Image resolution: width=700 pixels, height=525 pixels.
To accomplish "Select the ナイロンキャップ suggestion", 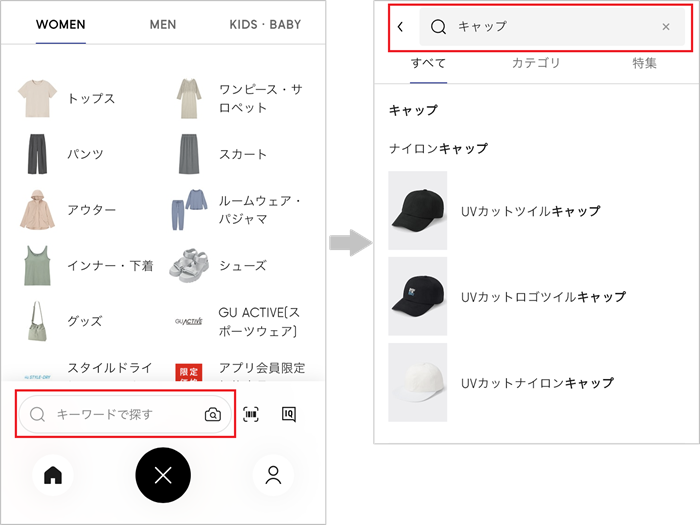I will [439, 148].
